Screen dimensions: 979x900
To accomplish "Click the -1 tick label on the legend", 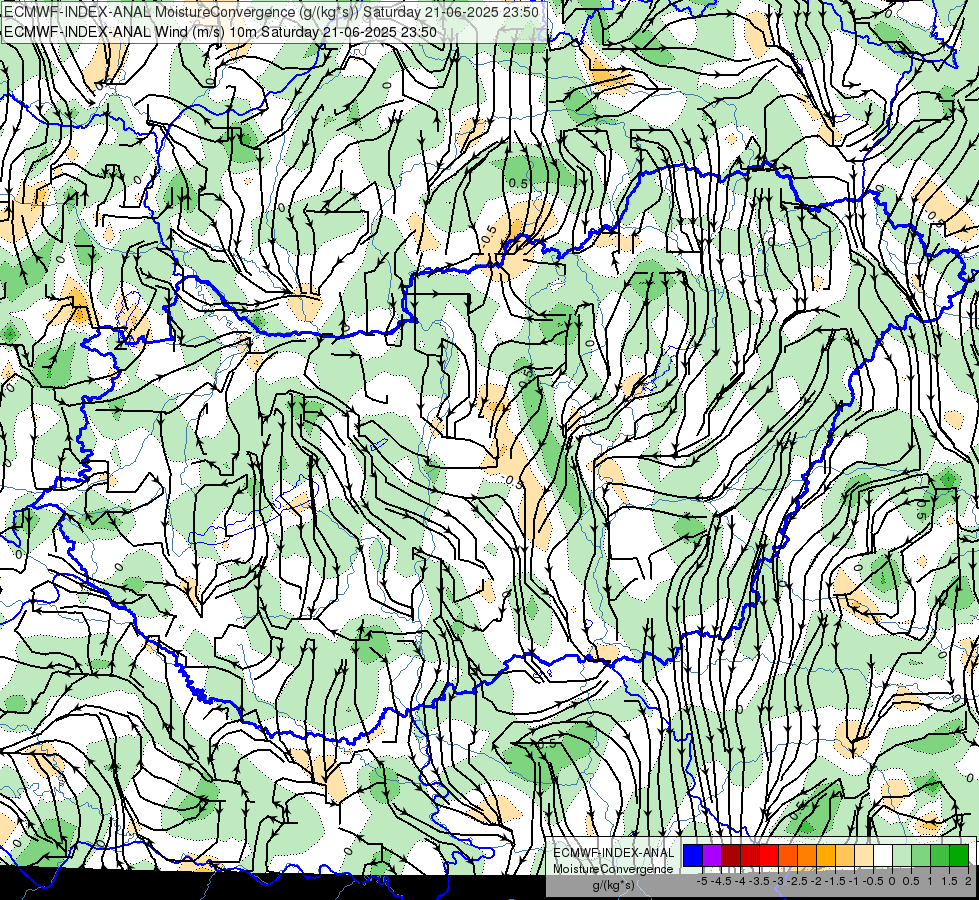I will pos(854,881).
